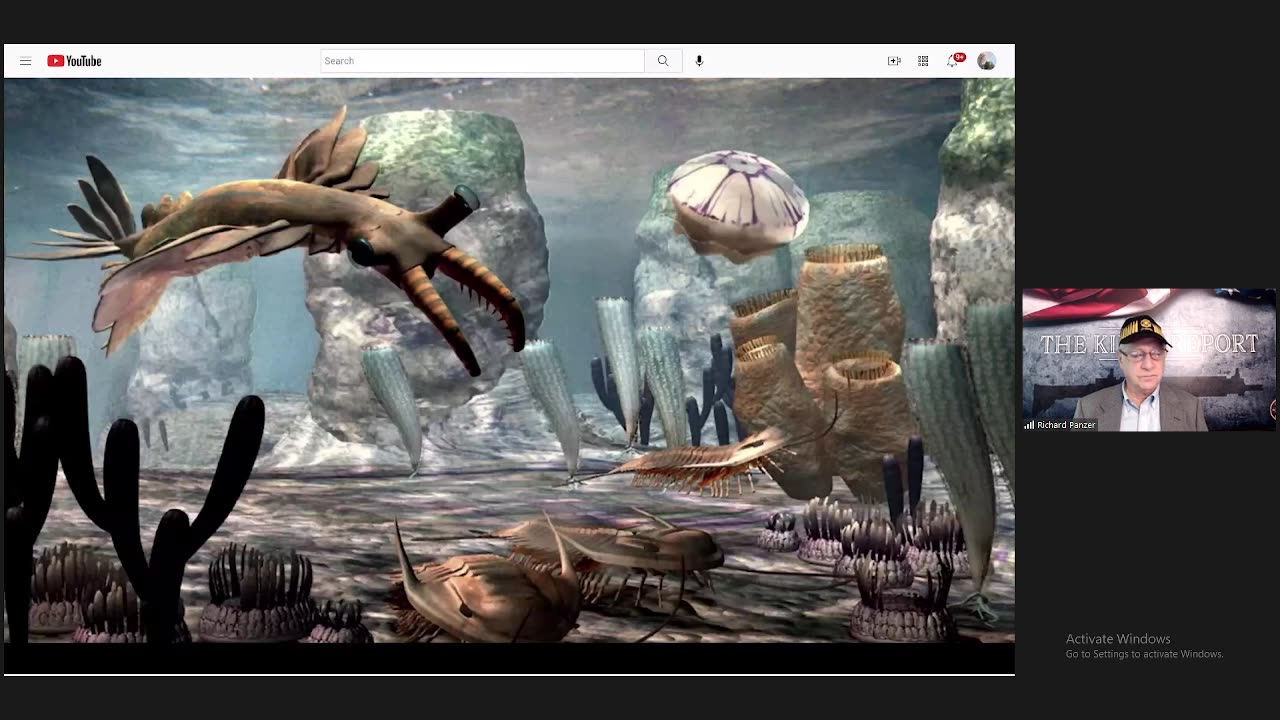The image size is (1280, 720).
Task: Open the YouTube apps grid icon
Action: tap(923, 61)
